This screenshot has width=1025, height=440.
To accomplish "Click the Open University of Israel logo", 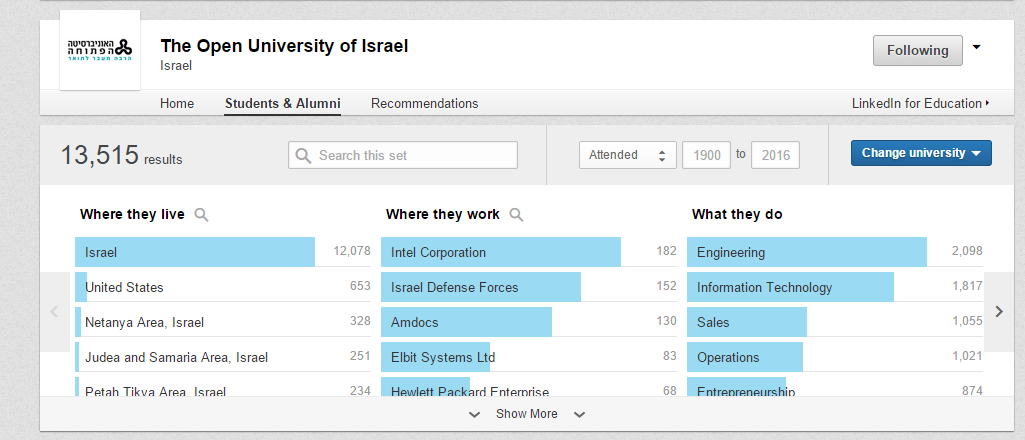I will (x=100, y=50).
